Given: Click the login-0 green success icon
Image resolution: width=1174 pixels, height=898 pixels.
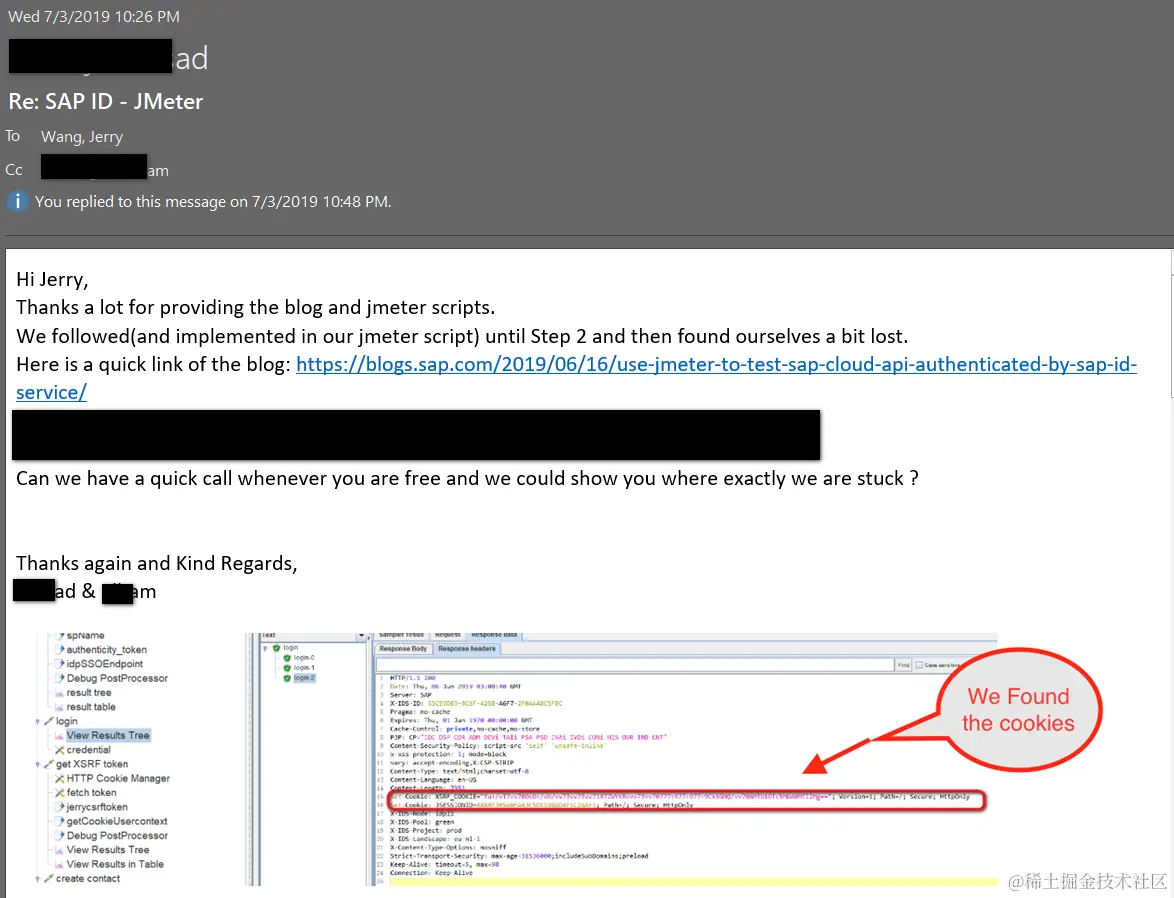Looking at the screenshot, I should click(287, 658).
